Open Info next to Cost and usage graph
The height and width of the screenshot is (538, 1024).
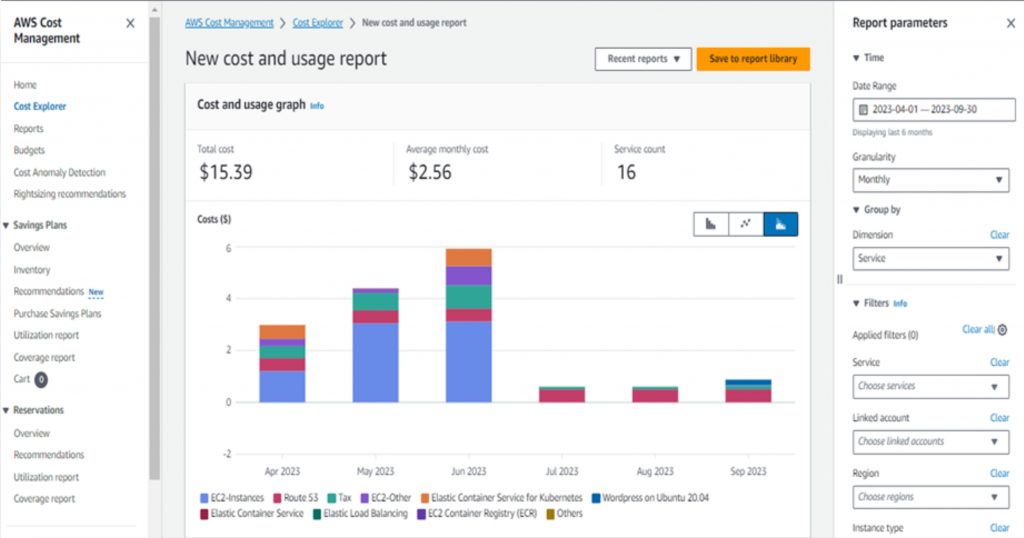click(317, 106)
